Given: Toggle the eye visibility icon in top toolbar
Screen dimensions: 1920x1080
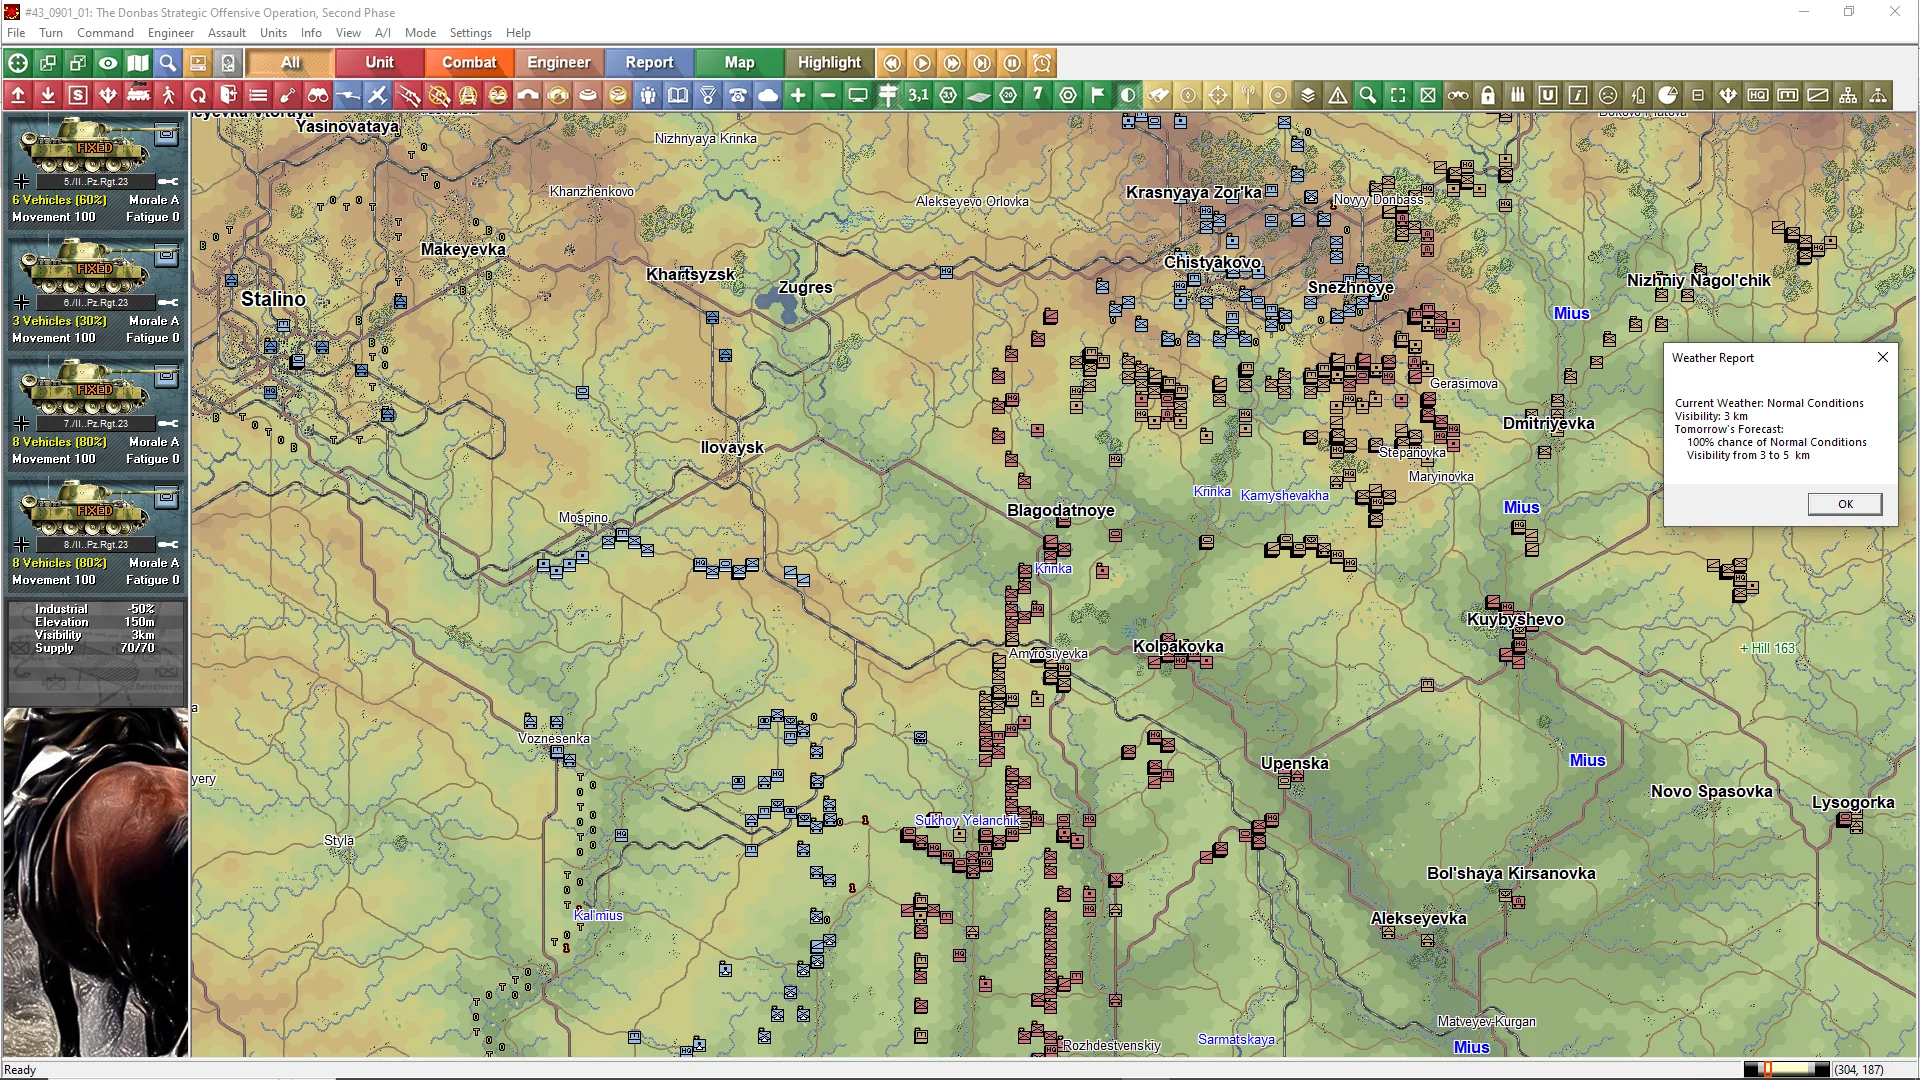Looking at the screenshot, I should [108, 63].
